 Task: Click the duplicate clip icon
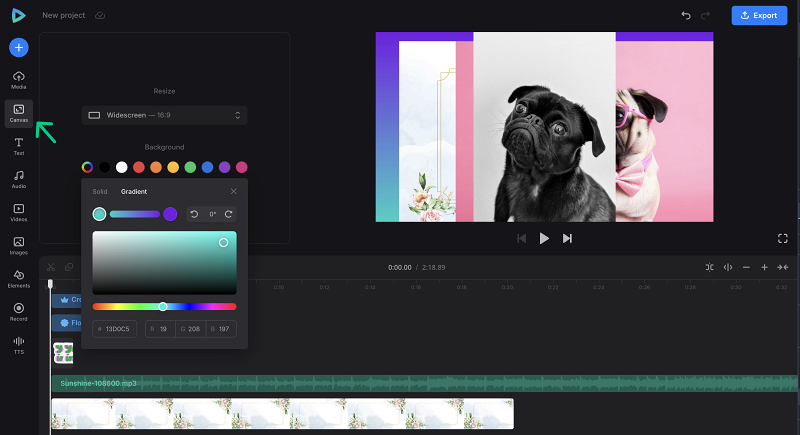point(69,267)
